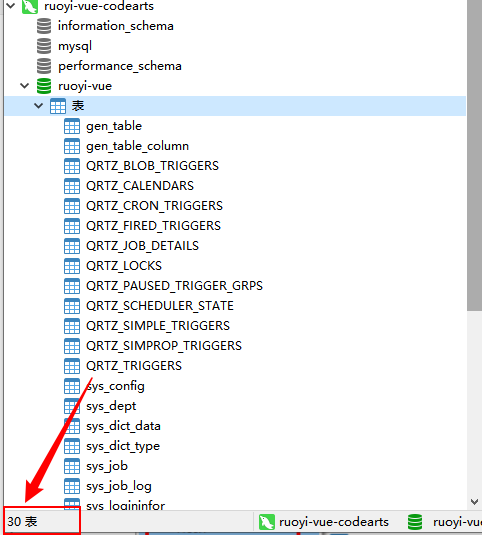Click the scroll down arrow of tree scrollbar
Screen dimensions: 482x535
pos(474,502)
